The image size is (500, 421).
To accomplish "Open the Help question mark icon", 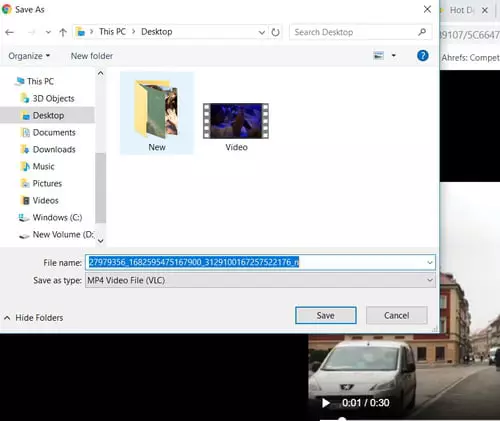I will (x=422, y=56).
